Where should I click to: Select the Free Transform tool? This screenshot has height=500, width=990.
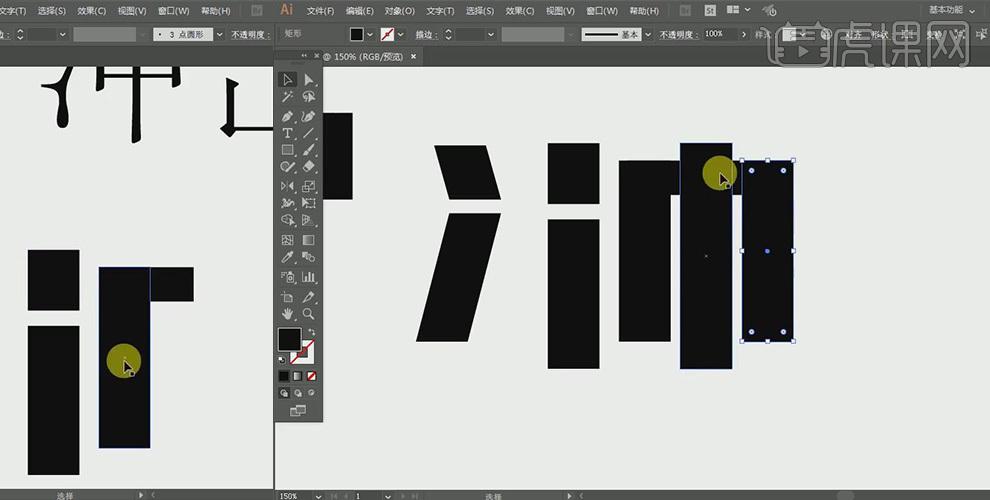coord(308,203)
